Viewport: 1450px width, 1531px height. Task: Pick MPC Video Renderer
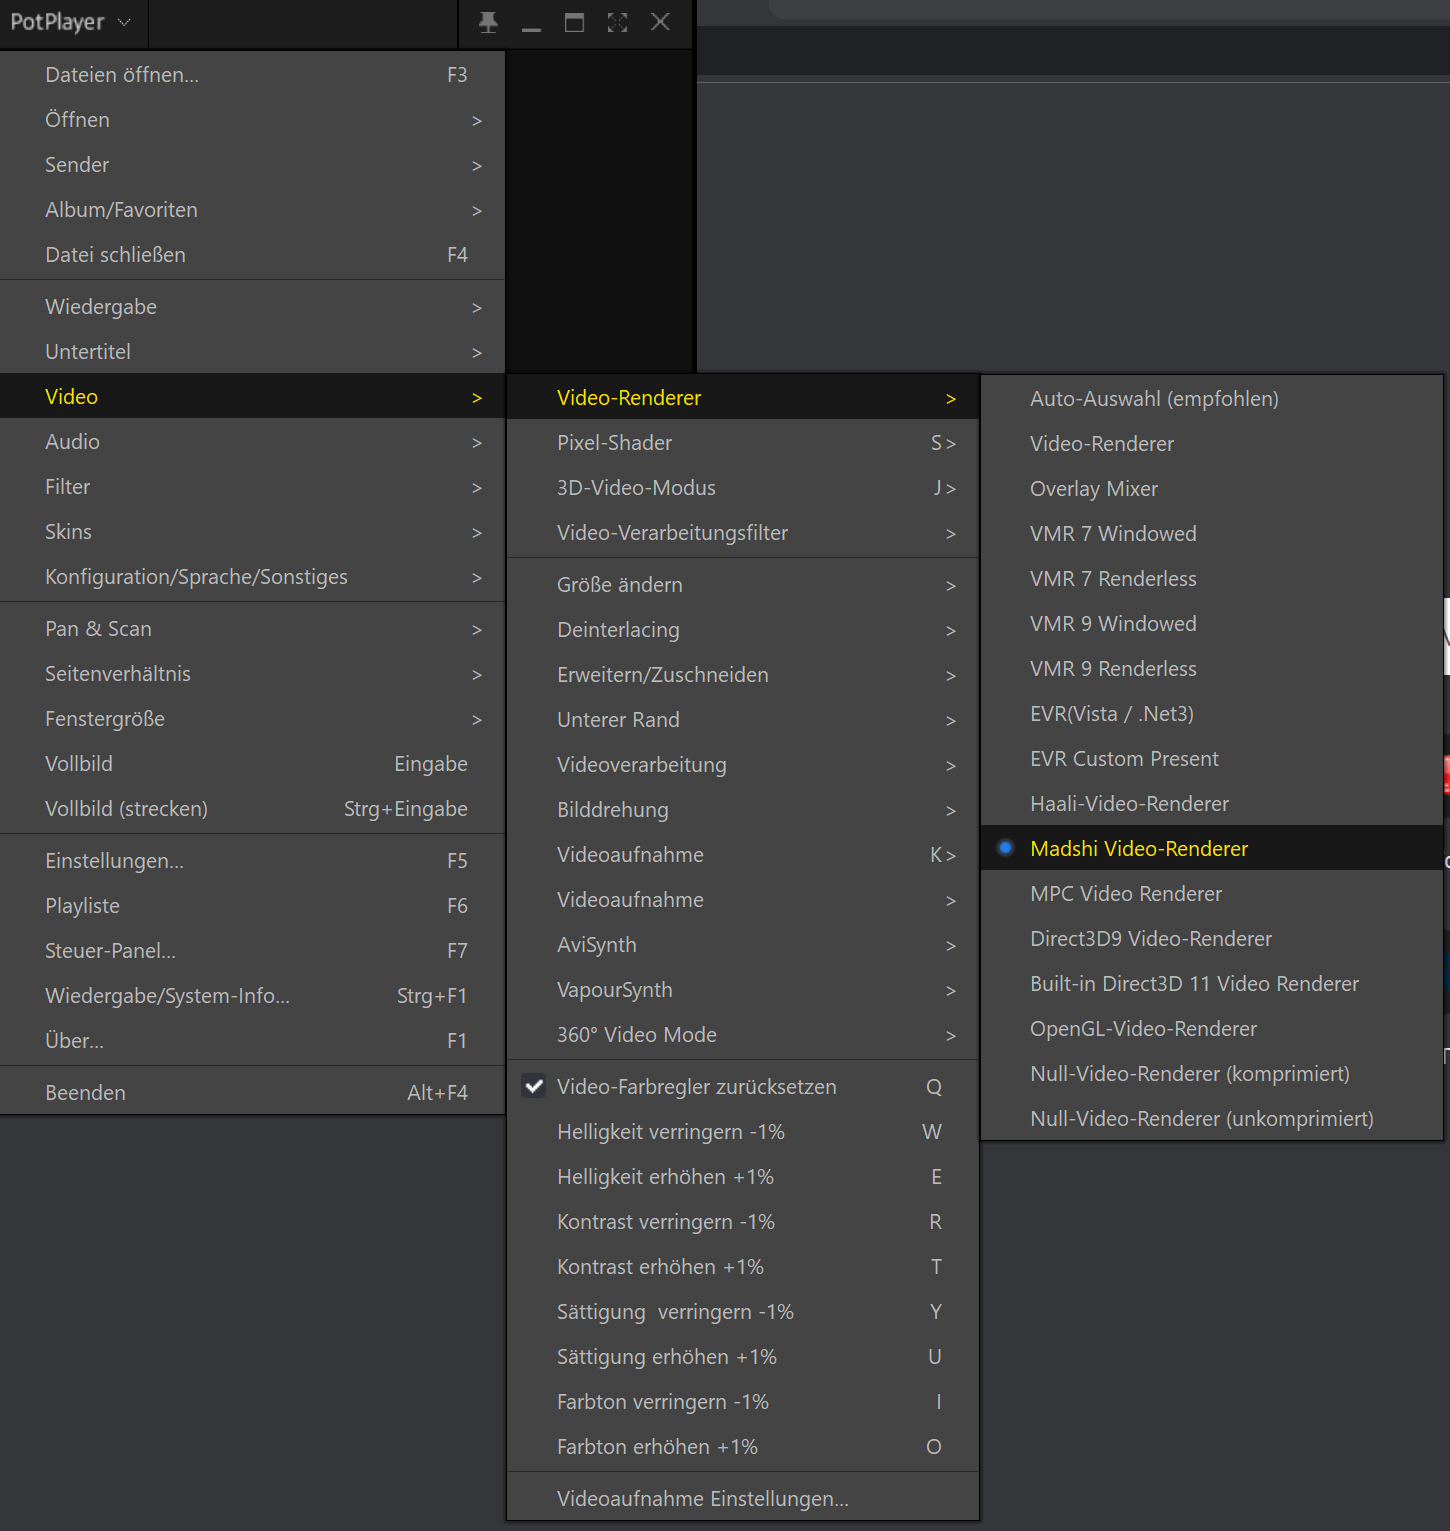tap(1212, 893)
